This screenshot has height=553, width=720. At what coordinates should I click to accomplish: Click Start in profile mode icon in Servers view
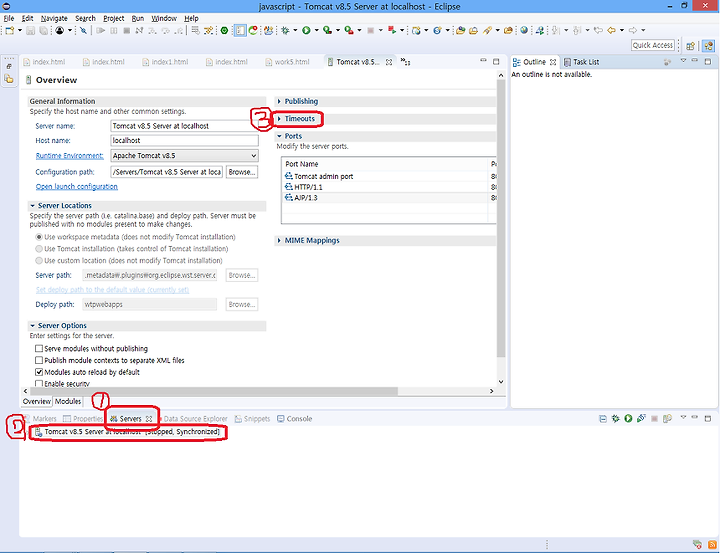tap(641, 418)
